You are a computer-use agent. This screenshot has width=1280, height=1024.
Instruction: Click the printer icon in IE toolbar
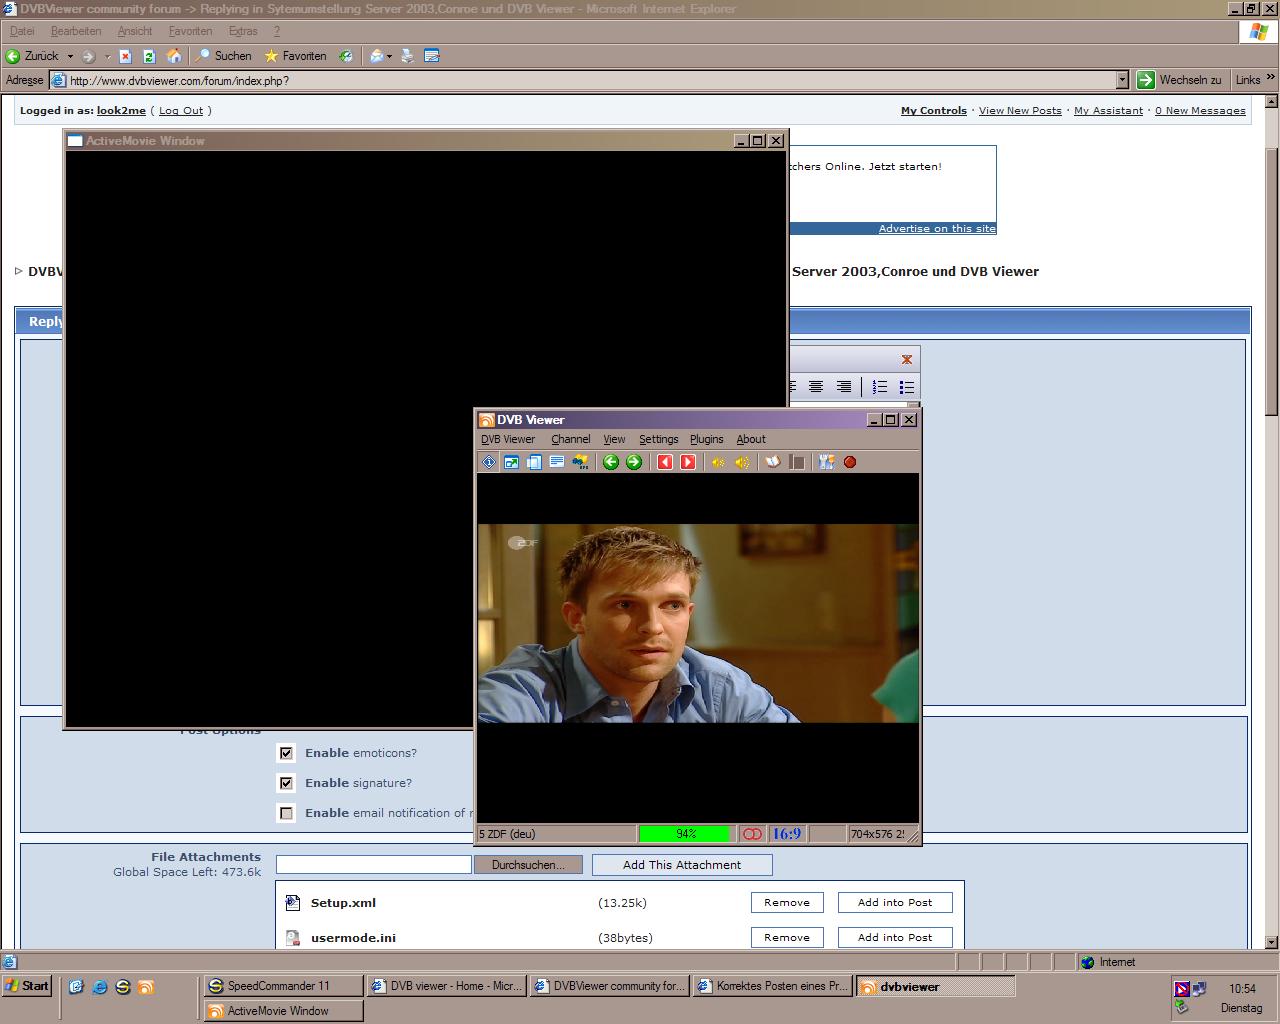[407, 56]
